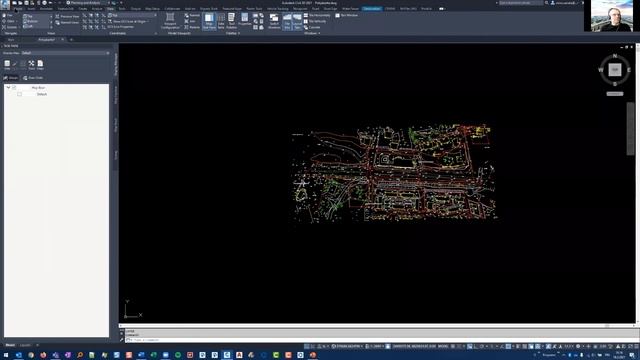The image size is (640, 360).
Task: Open the Tool Palettes window
Action: pos(231,21)
